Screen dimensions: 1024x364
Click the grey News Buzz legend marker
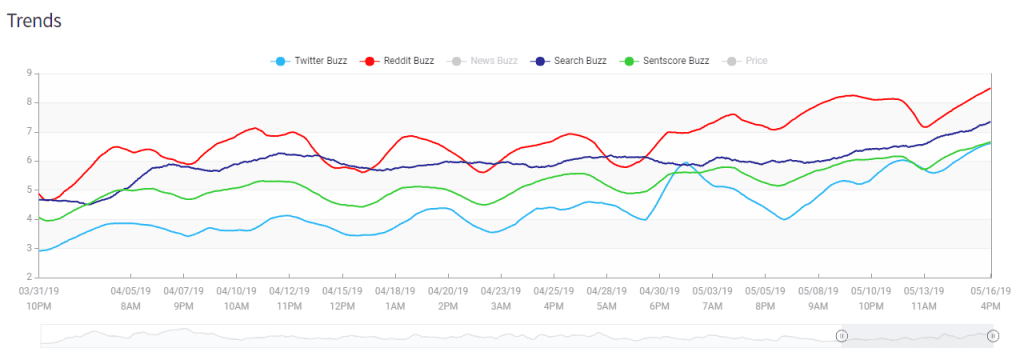coord(456,61)
